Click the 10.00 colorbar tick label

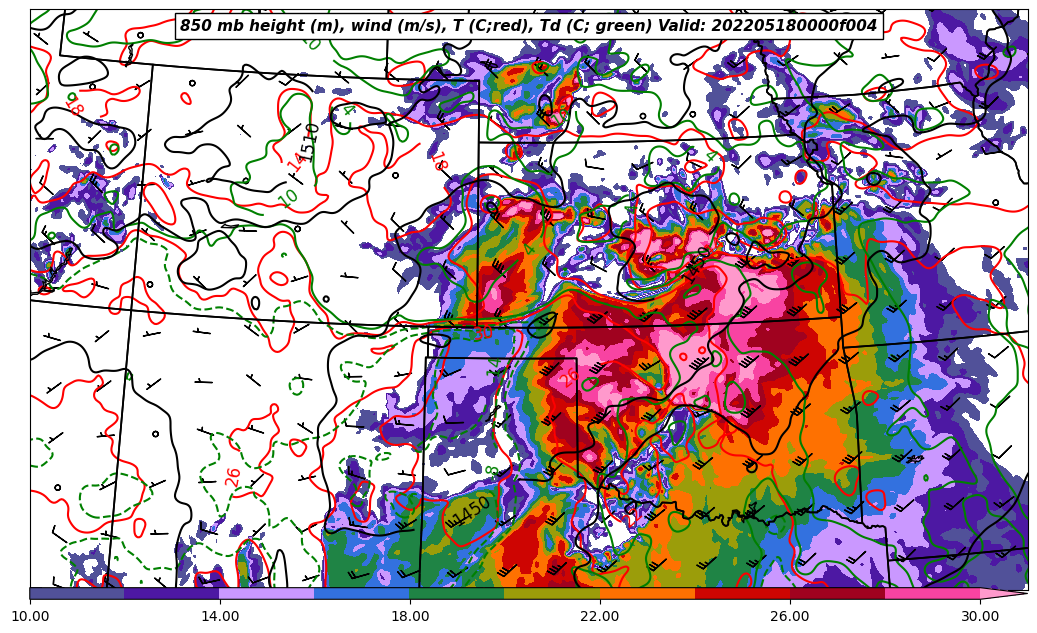[x=30, y=616]
